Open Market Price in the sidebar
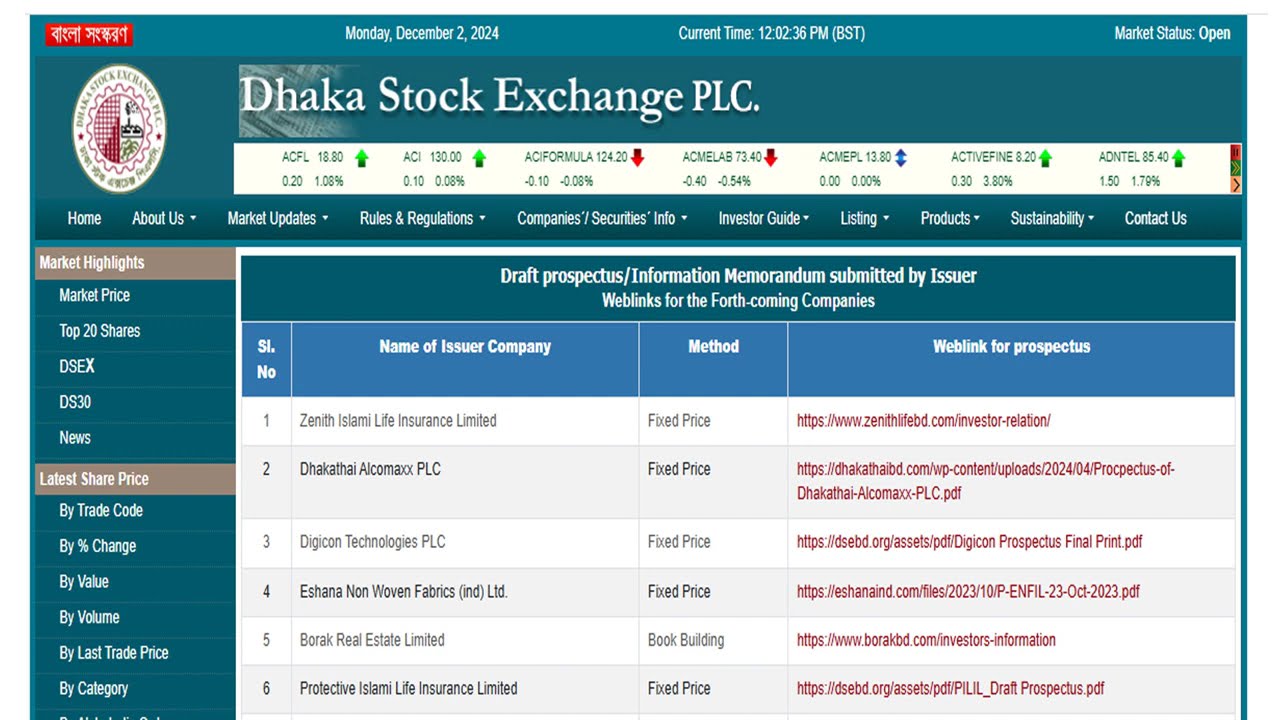Viewport: 1280px width, 720px height. (94, 295)
